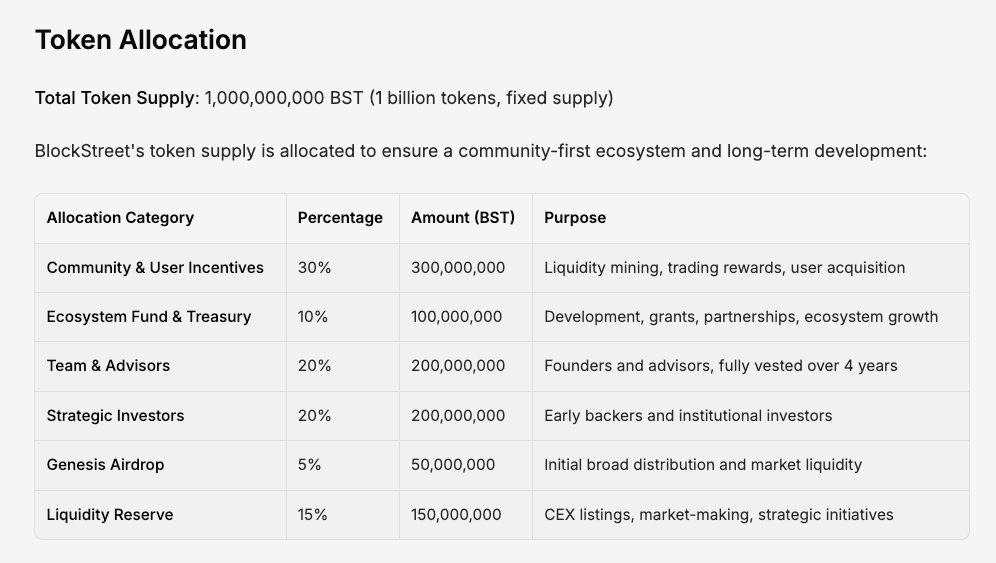Select the Liquidity Reserve row label

[x=110, y=515]
